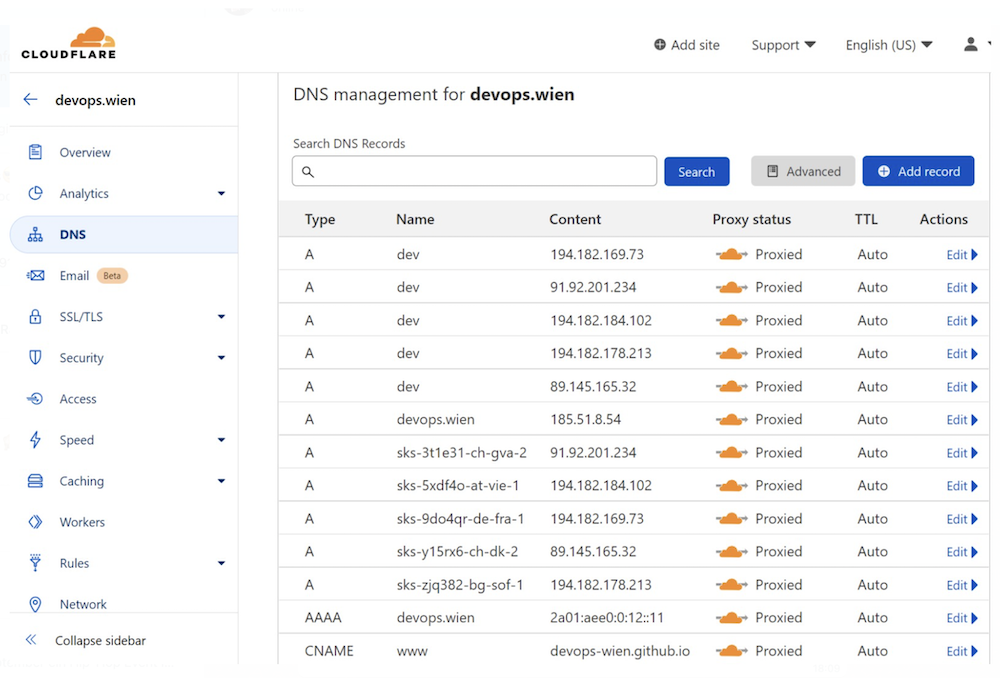Image resolution: width=1000 pixels, height=678 pixels.
Task: Expand the Rules submenu arrow
Action: [221, 563]
